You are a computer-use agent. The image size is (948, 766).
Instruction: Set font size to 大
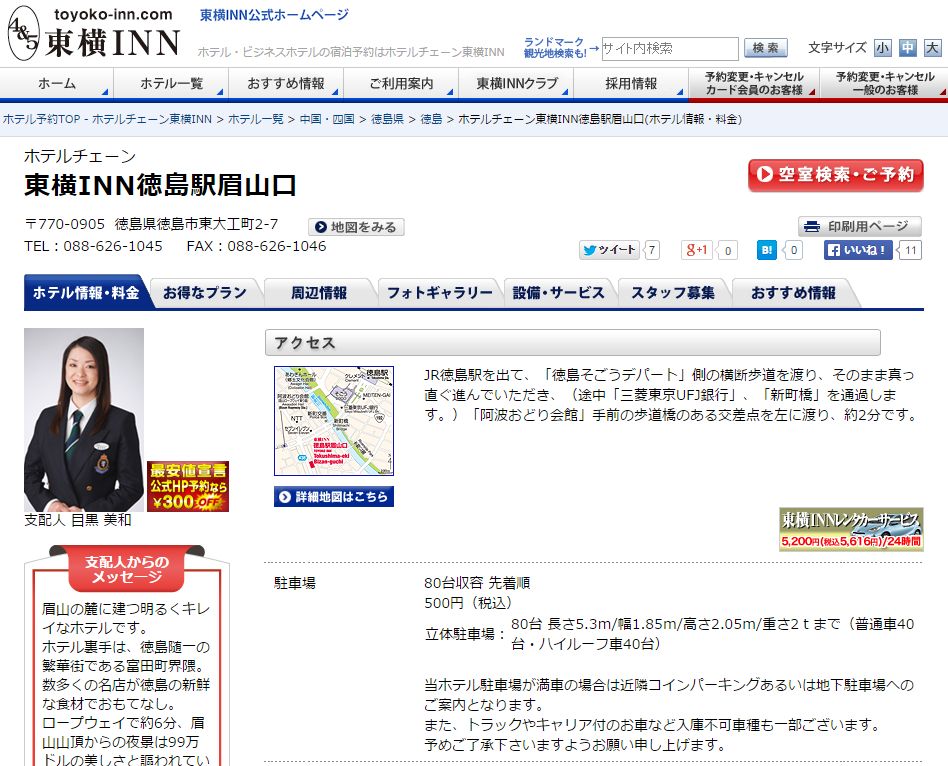click(932, 48)
